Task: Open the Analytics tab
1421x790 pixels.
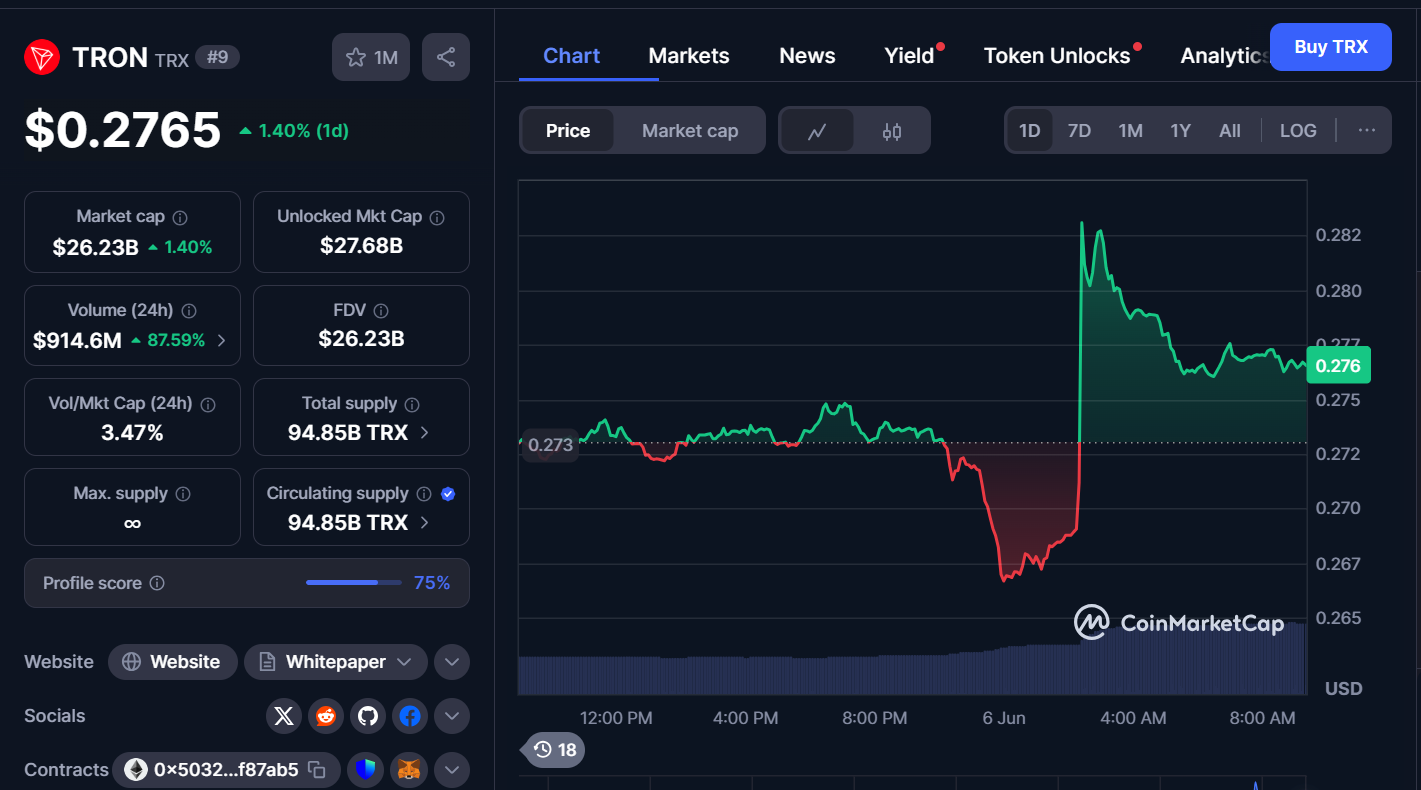Action: (x=1225, y=56)
